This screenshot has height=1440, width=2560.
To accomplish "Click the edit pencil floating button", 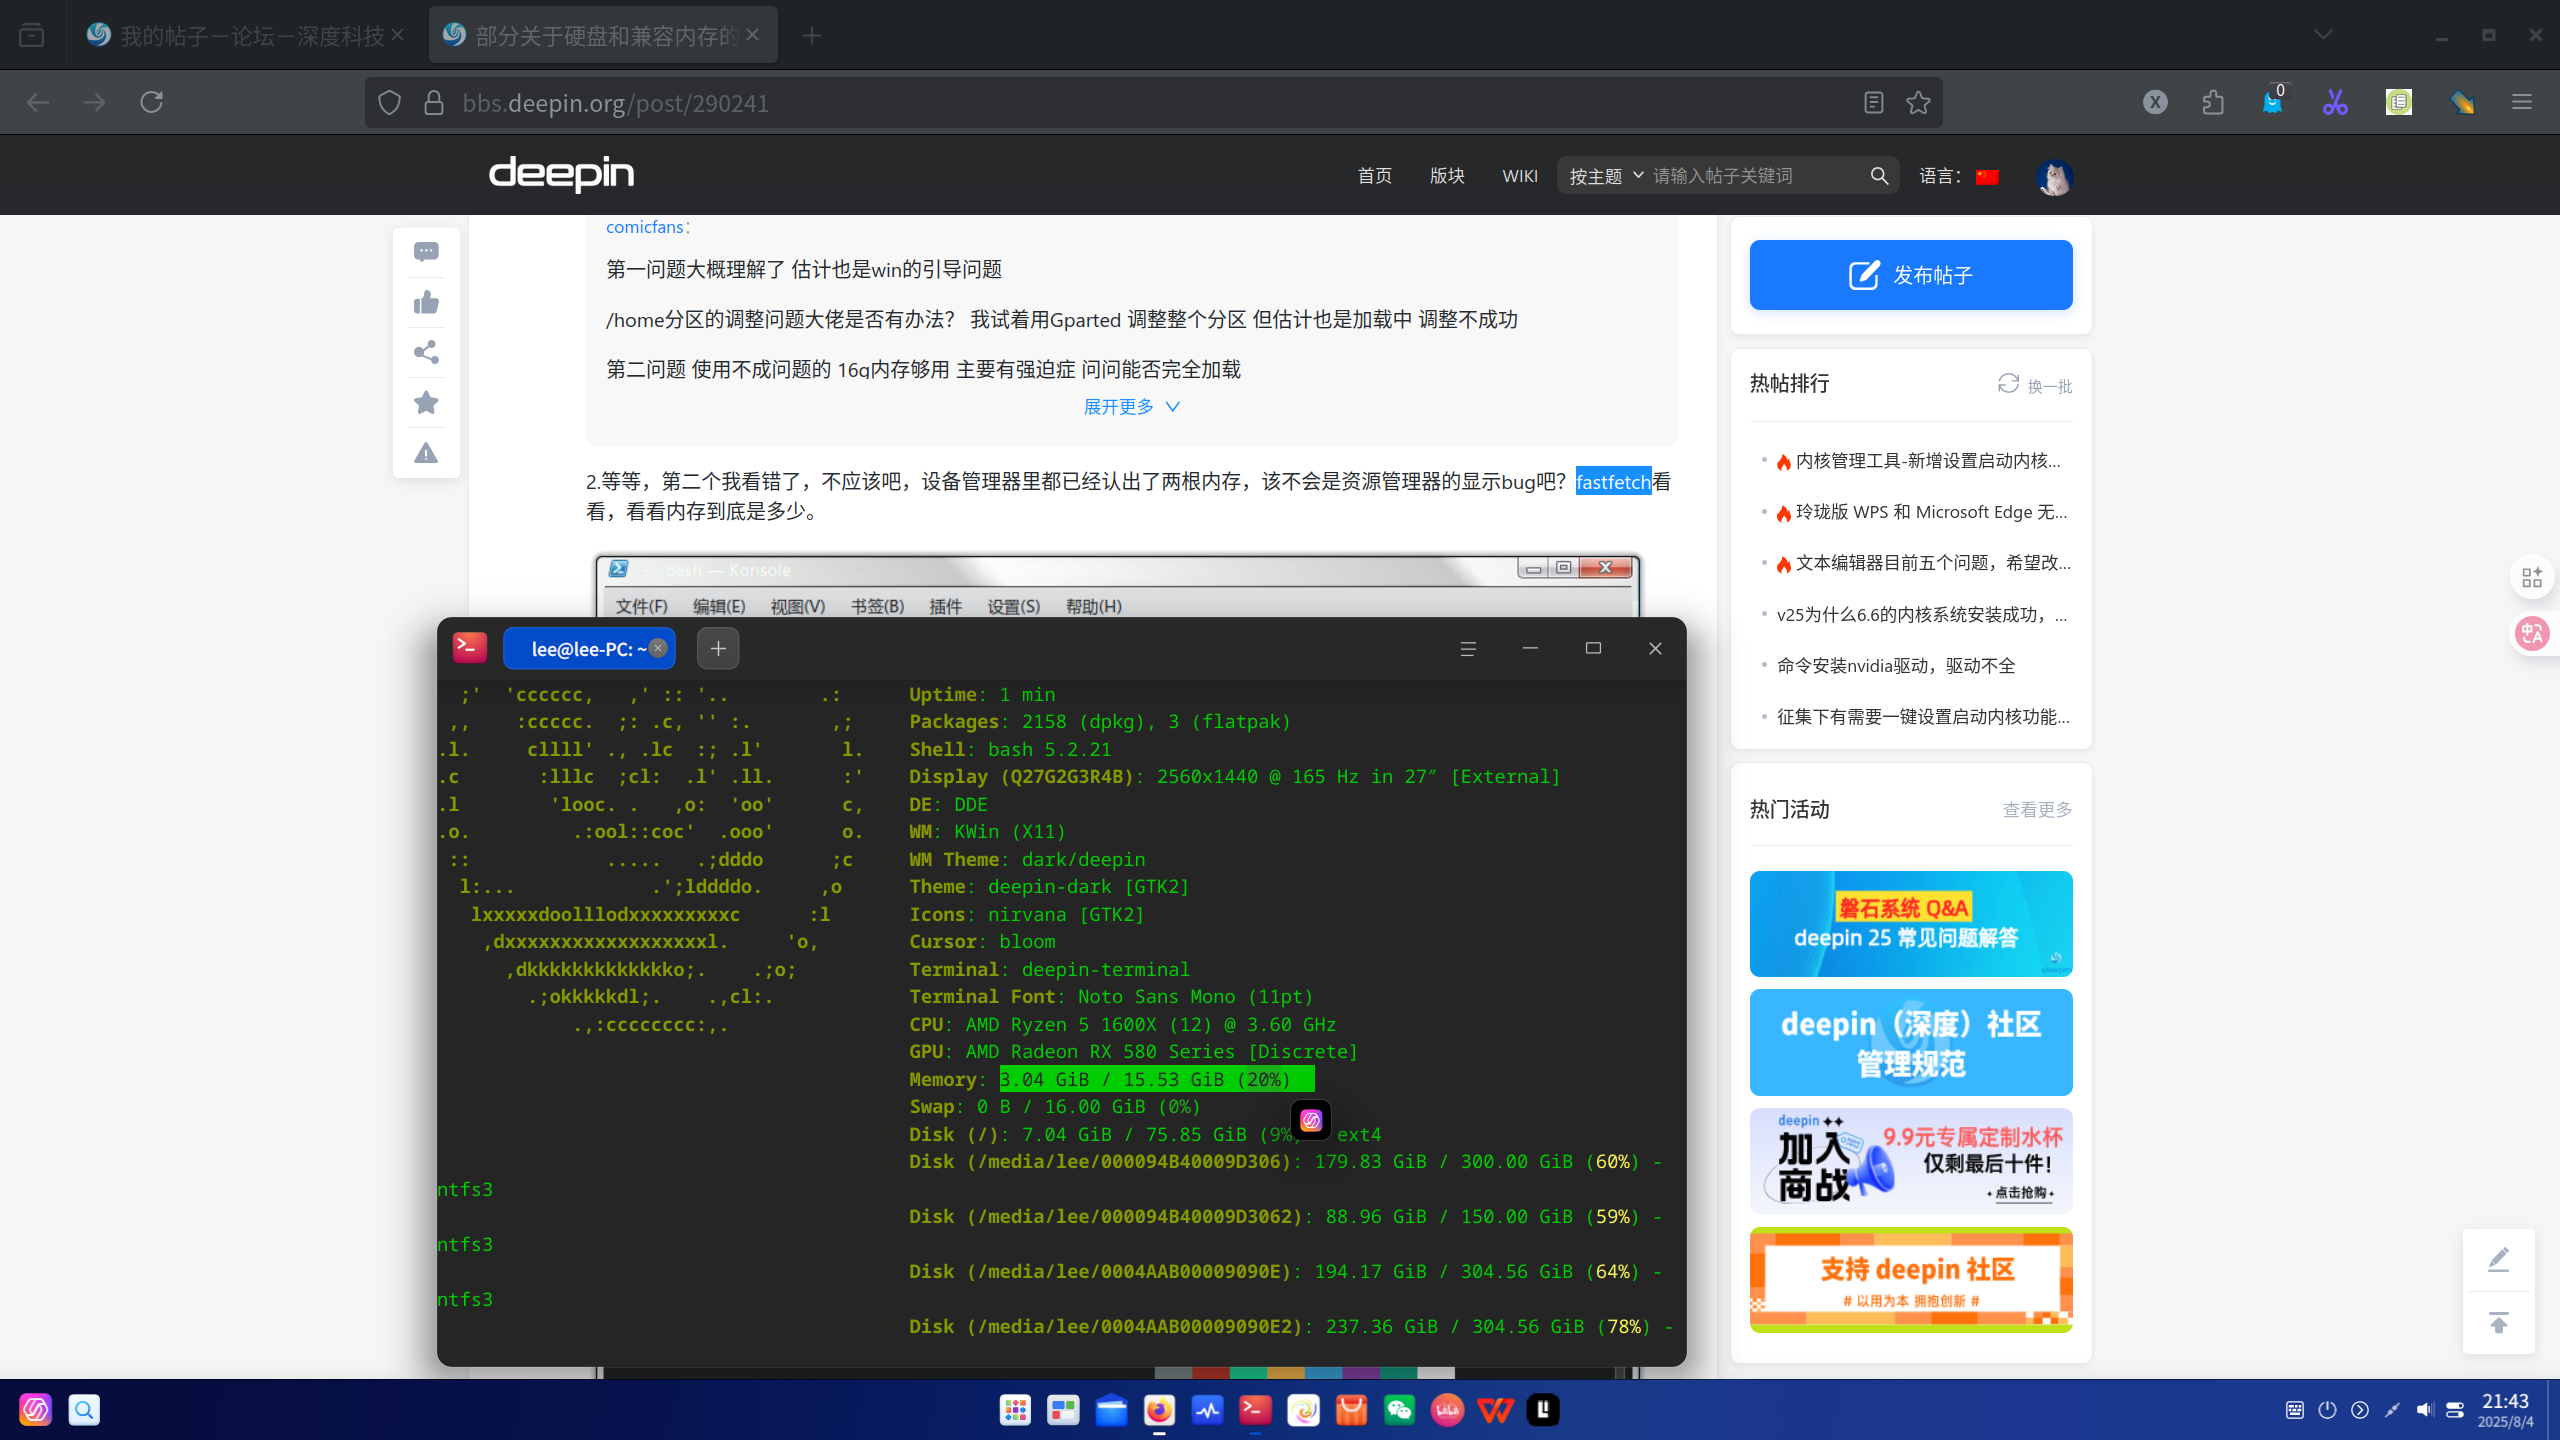I will [2499, 1259].
